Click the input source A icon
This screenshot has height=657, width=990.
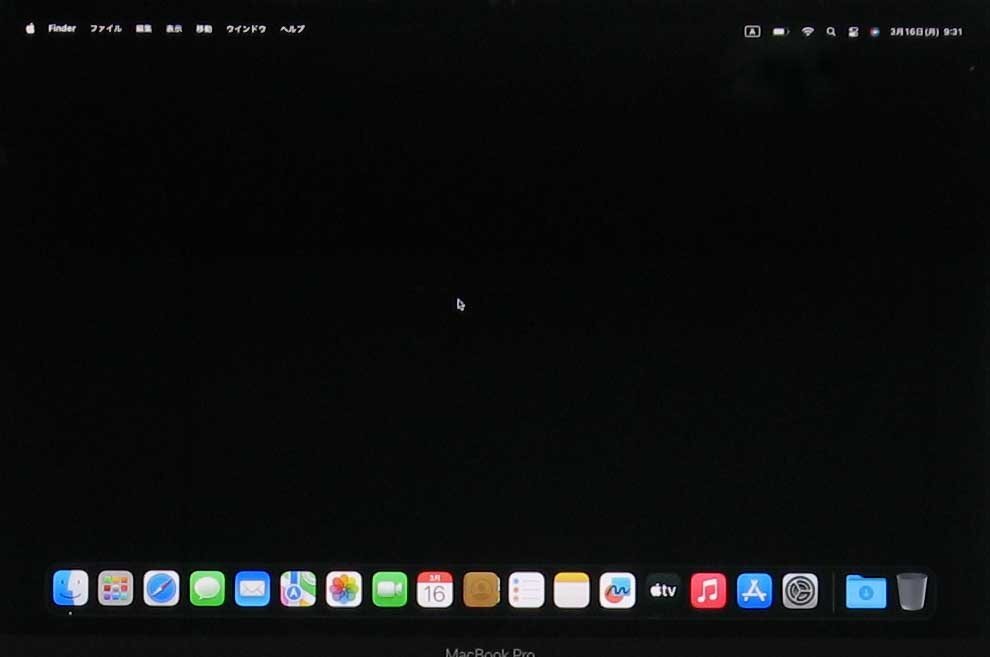pos(752,32)
